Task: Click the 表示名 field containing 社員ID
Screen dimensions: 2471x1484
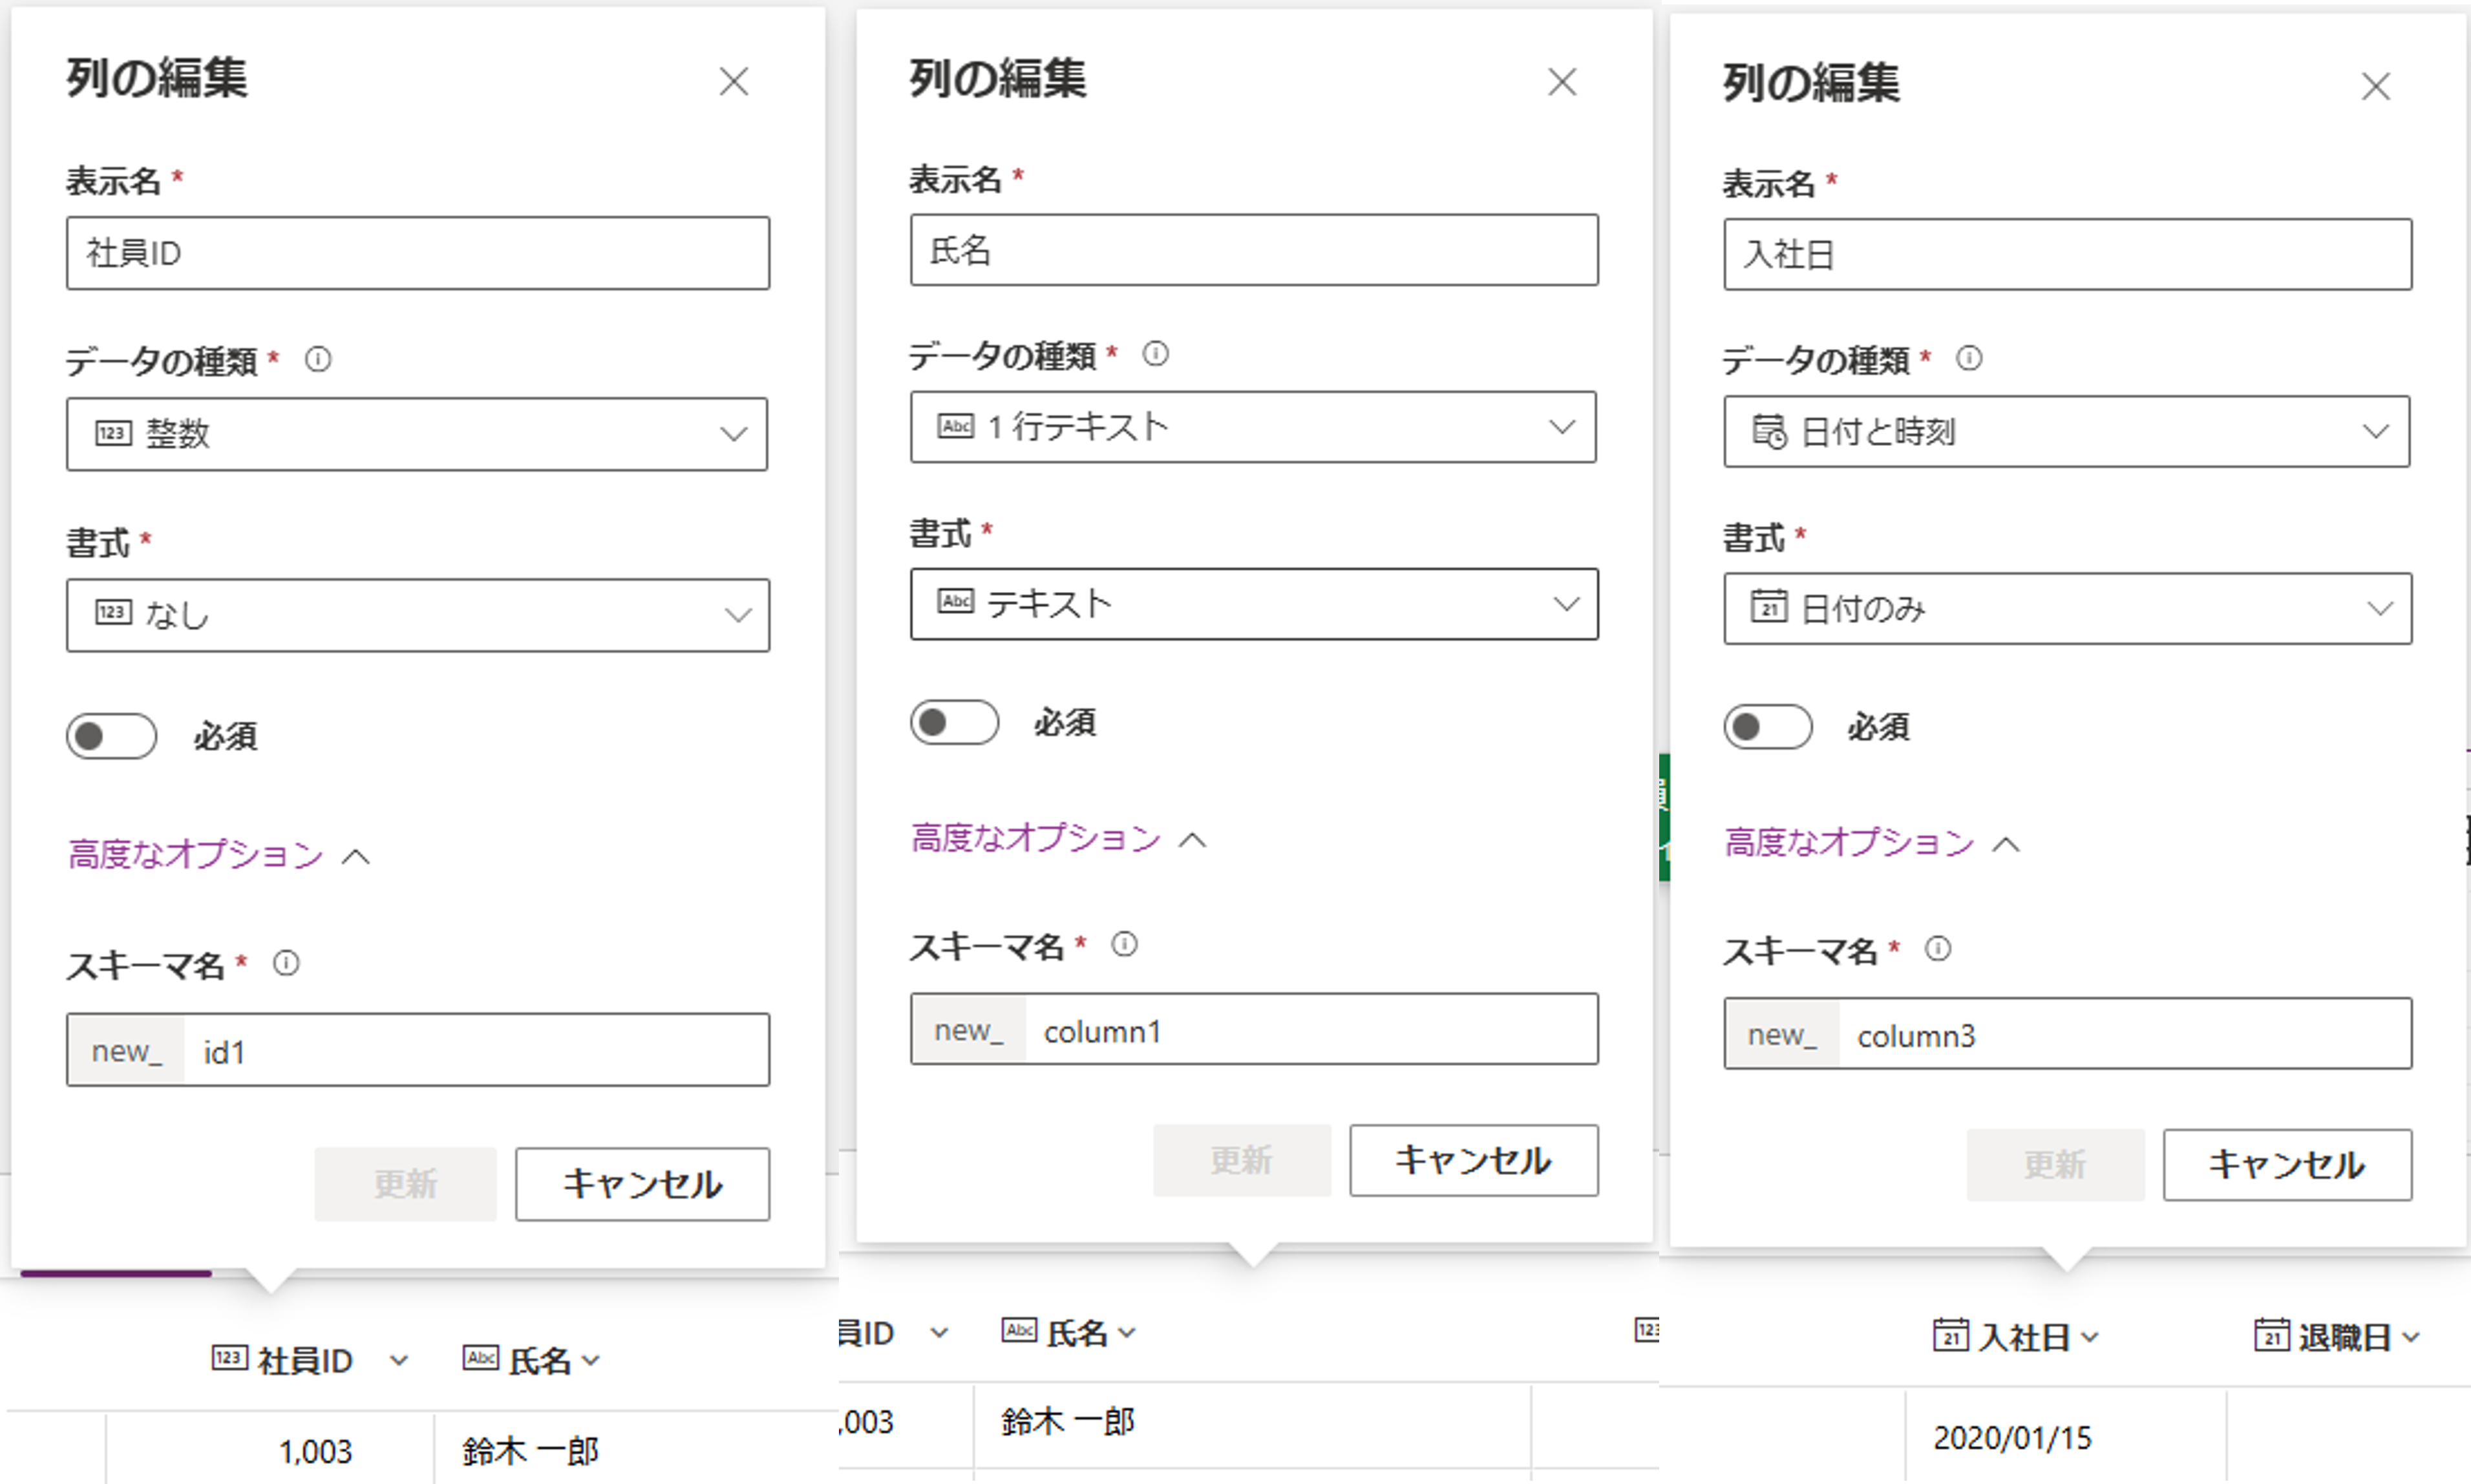Action: (418, 253)
